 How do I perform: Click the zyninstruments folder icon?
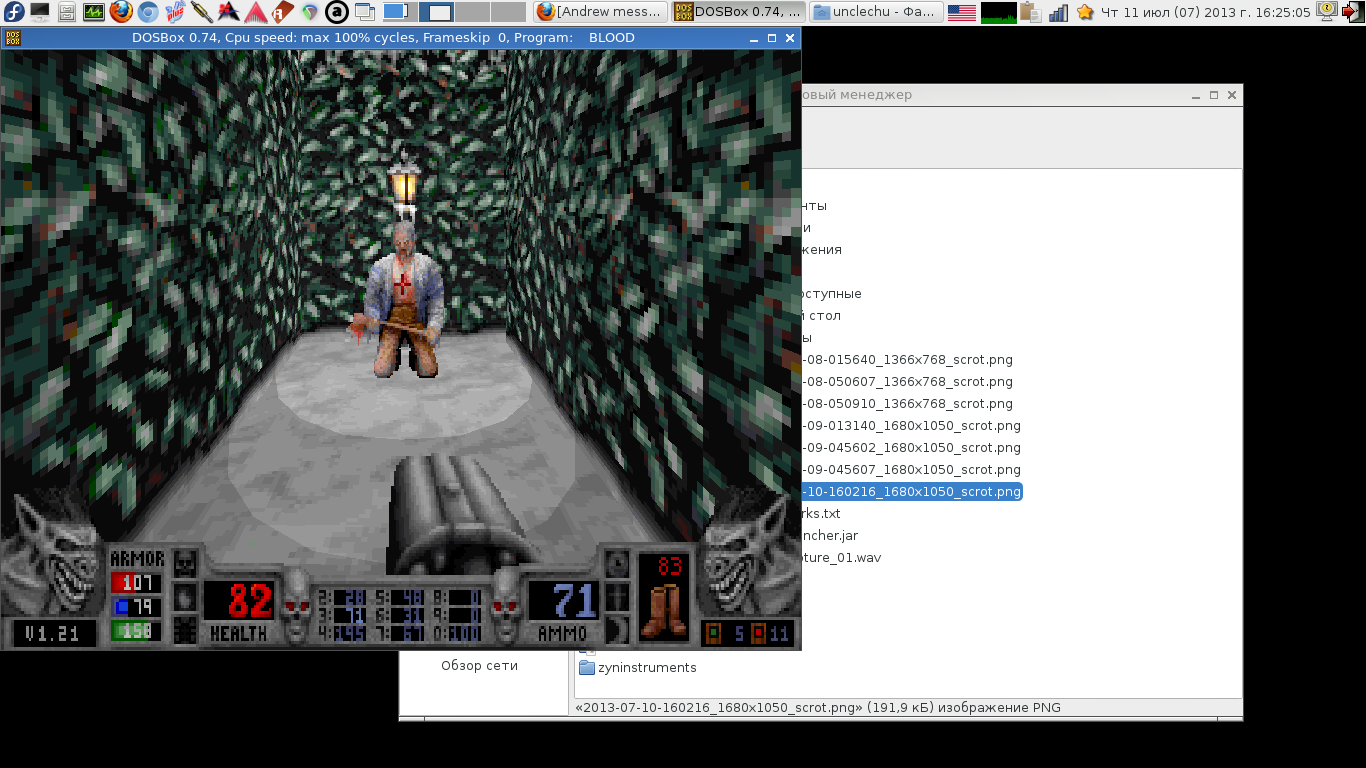click(x=587, y=668)
